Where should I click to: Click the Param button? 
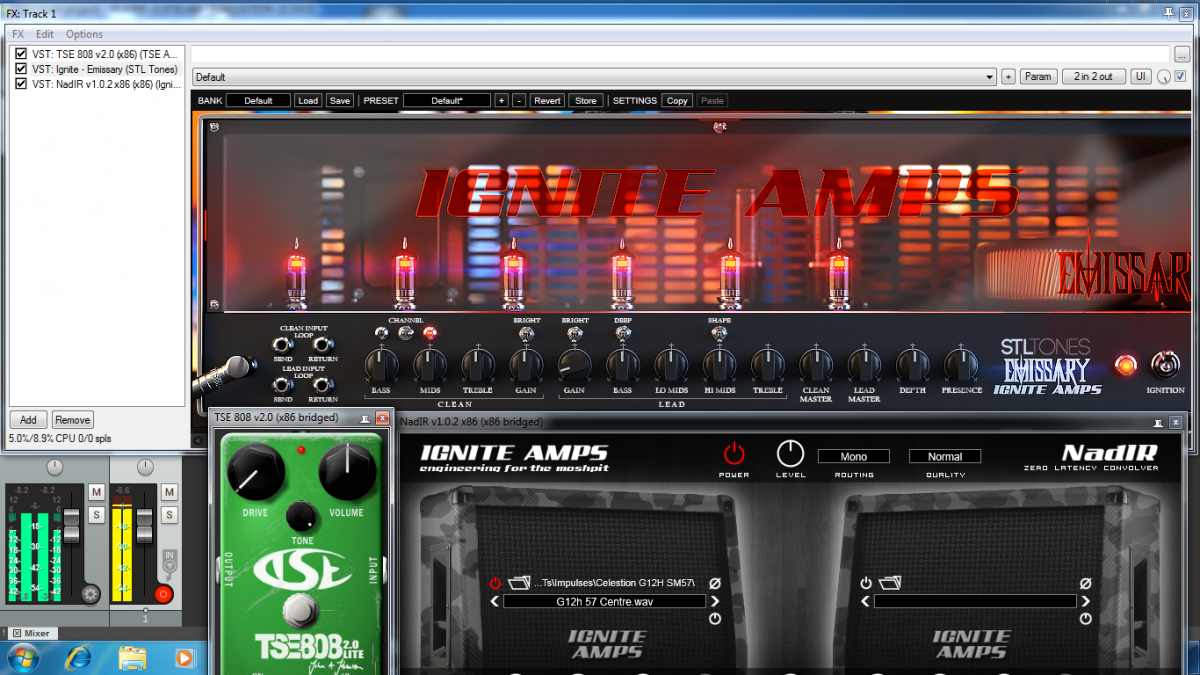click(x=1038, y=76)
